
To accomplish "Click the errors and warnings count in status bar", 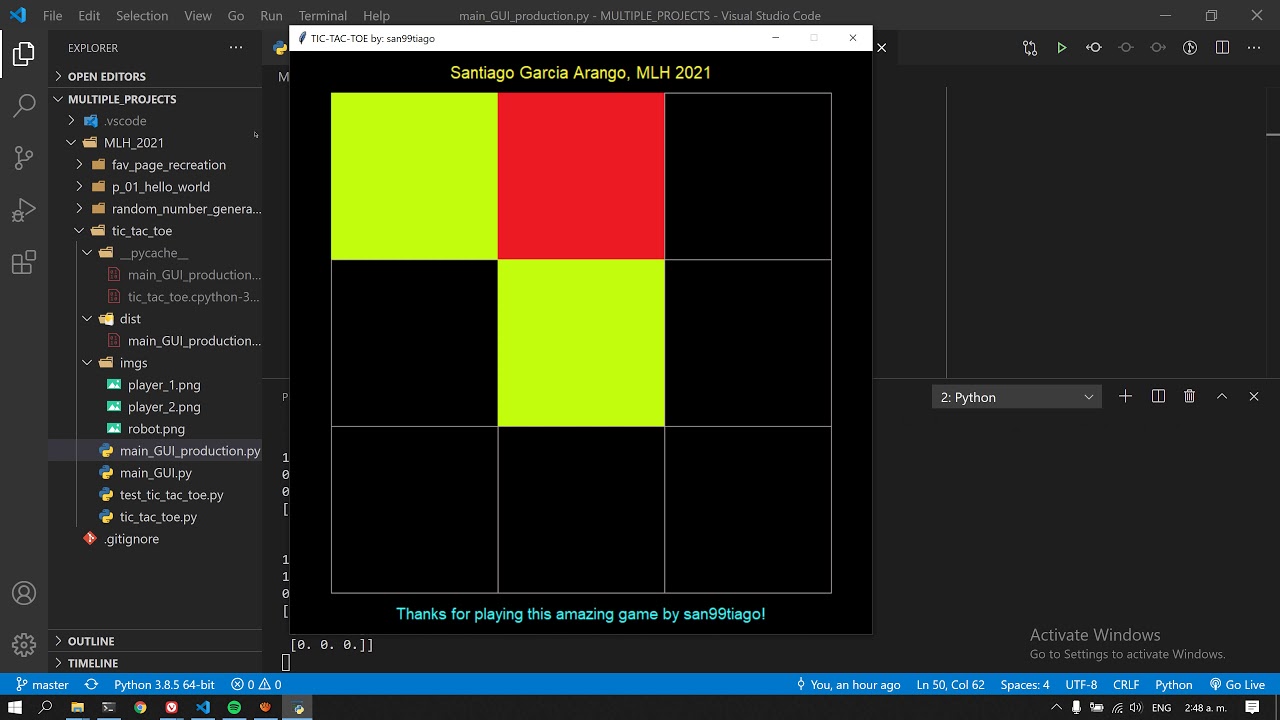I will (x=256, y=685).
